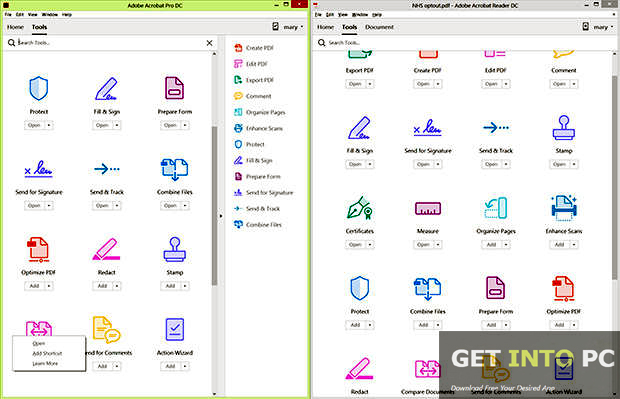Expand the dropdown arrow under Certificates in Reader
Screen dimensions: 620x399
370,245
